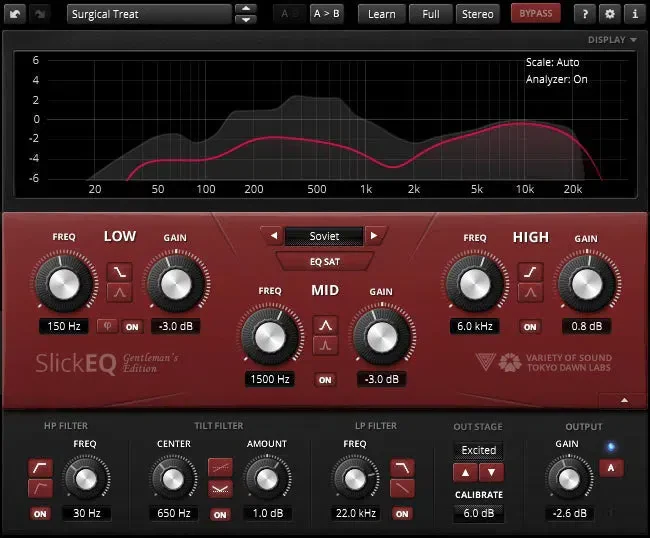
Task: Toggle HIGH band ON switch
Action: coord(530,327)
